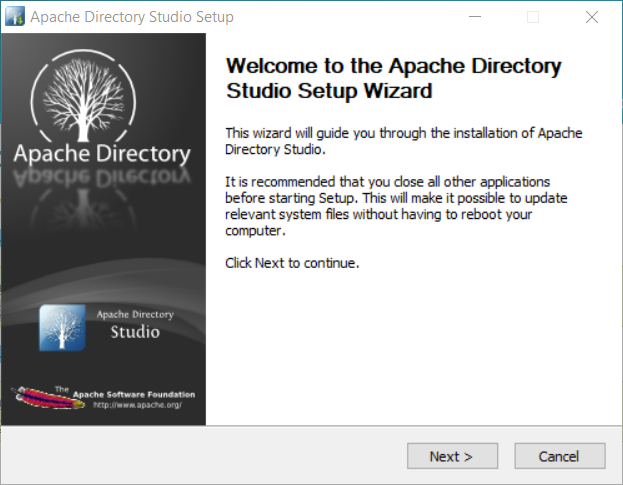Click the mirrored reflection of Apache Directory text
The width and height of the screenshot is (623, 485).
click(102, 178)
